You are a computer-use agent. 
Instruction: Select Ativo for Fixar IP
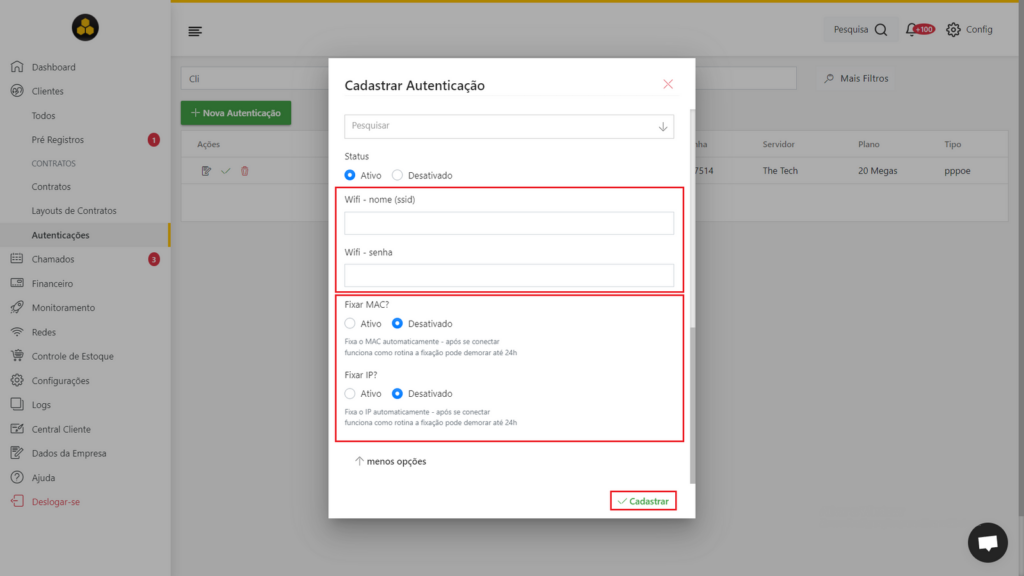coord(350,393)
